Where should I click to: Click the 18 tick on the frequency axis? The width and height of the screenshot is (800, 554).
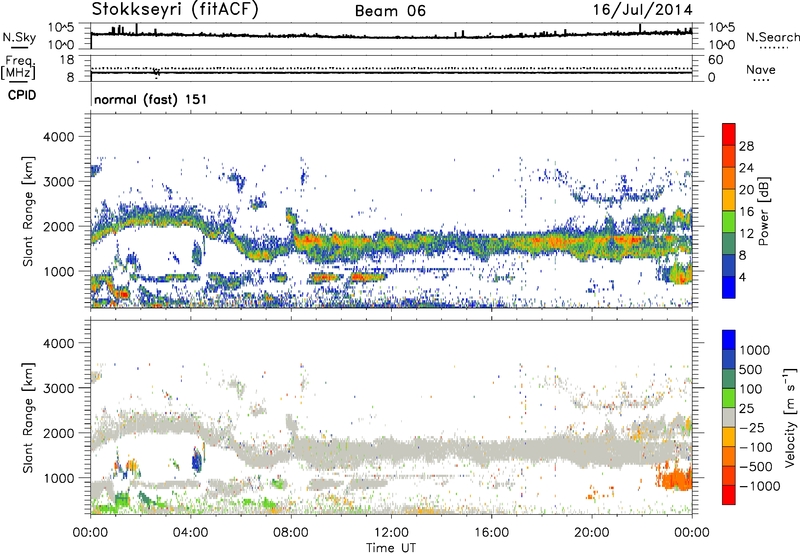67,60
